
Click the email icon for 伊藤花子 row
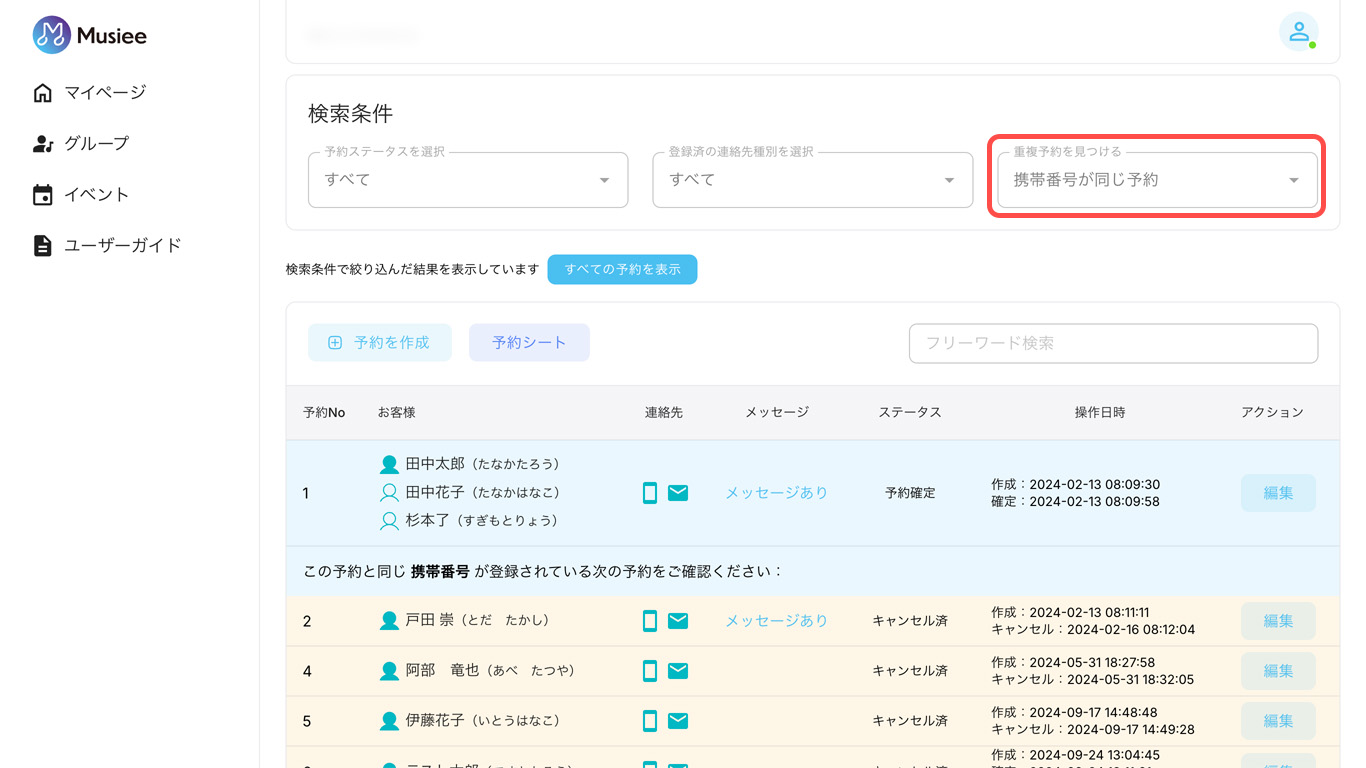tap(678, 721)
